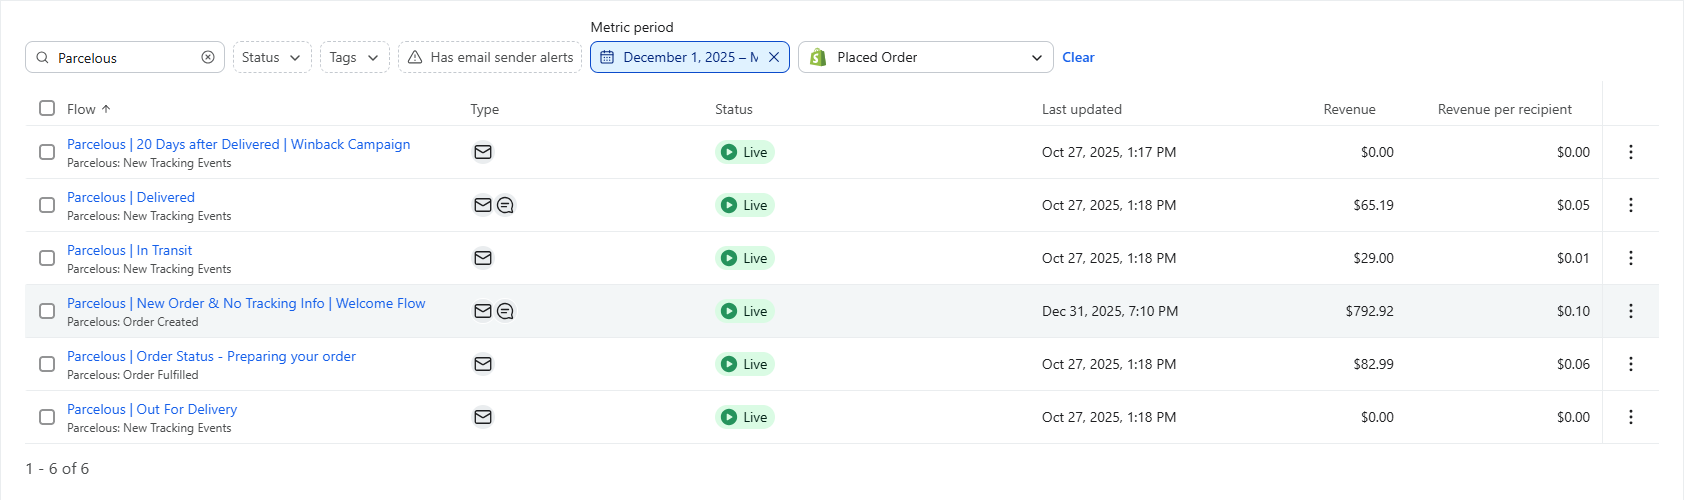
Task: Open the Status filter dropdown
Action: pos(272,57)
